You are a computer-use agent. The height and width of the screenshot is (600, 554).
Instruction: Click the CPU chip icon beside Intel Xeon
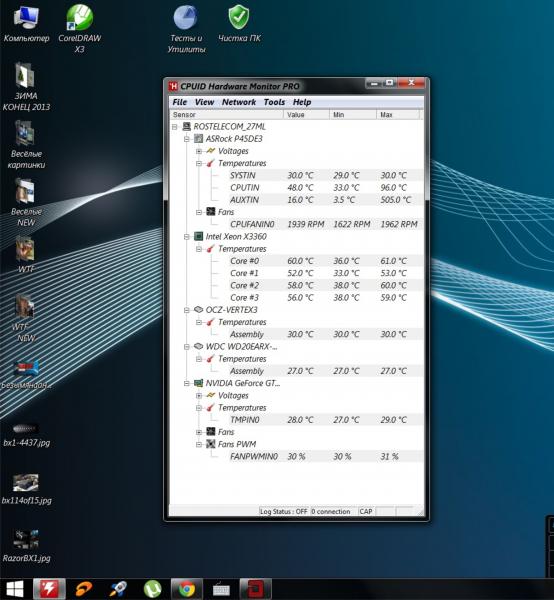tap(198, 236)
